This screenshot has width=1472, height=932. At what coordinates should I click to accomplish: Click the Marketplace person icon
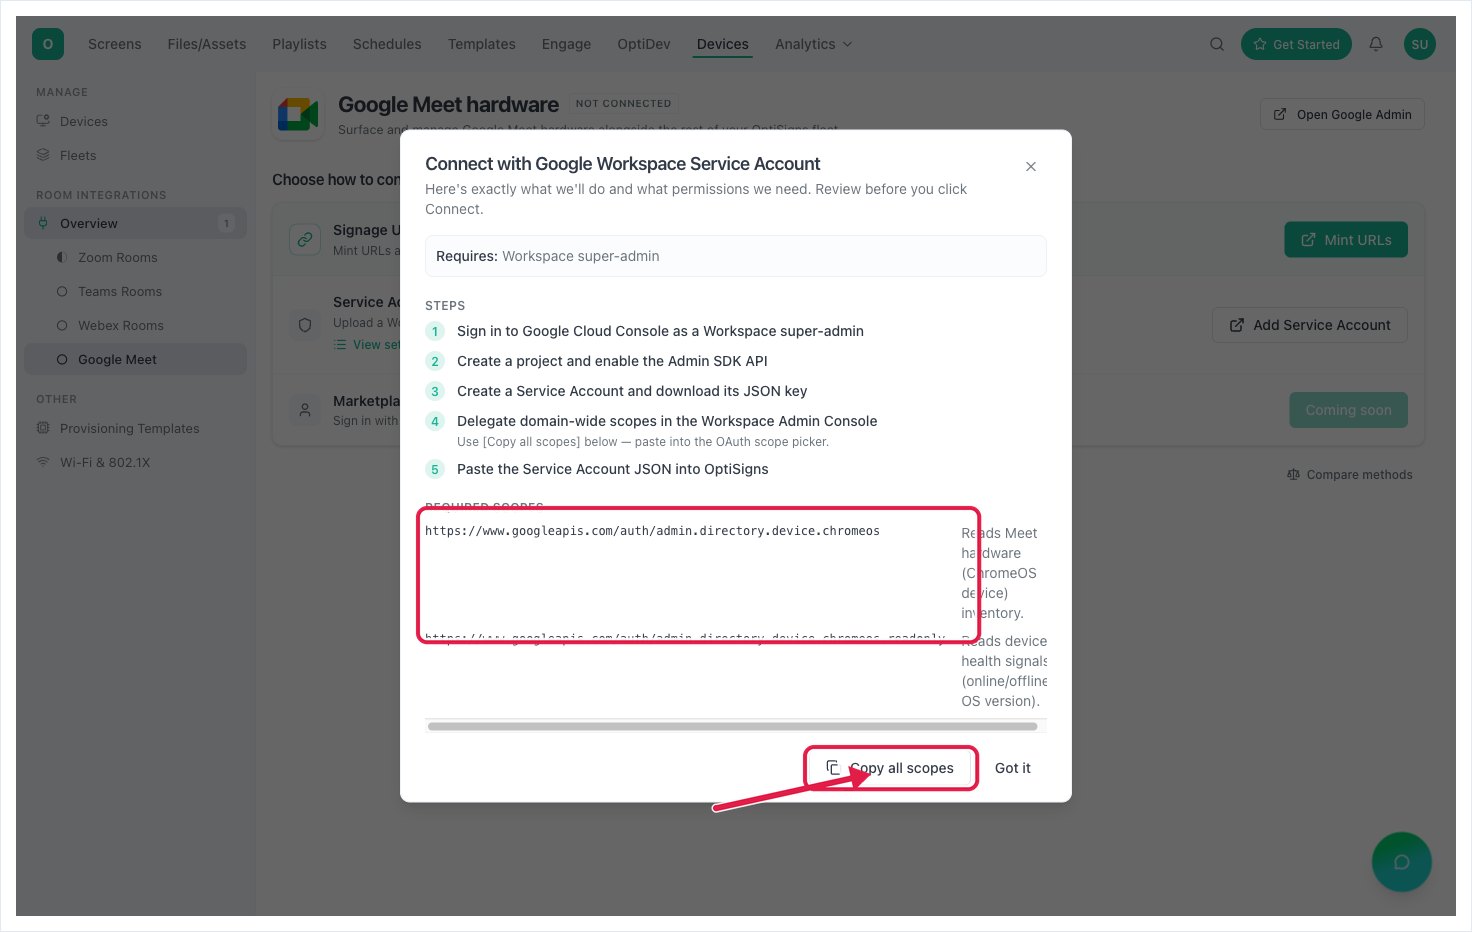pyautogui.click(x=305, y=410)
